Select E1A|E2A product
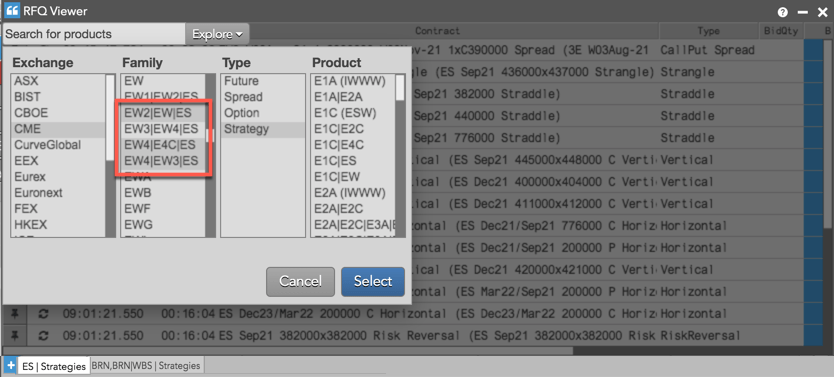Viewport: 836px width, 377px height. tap(353, 97)
